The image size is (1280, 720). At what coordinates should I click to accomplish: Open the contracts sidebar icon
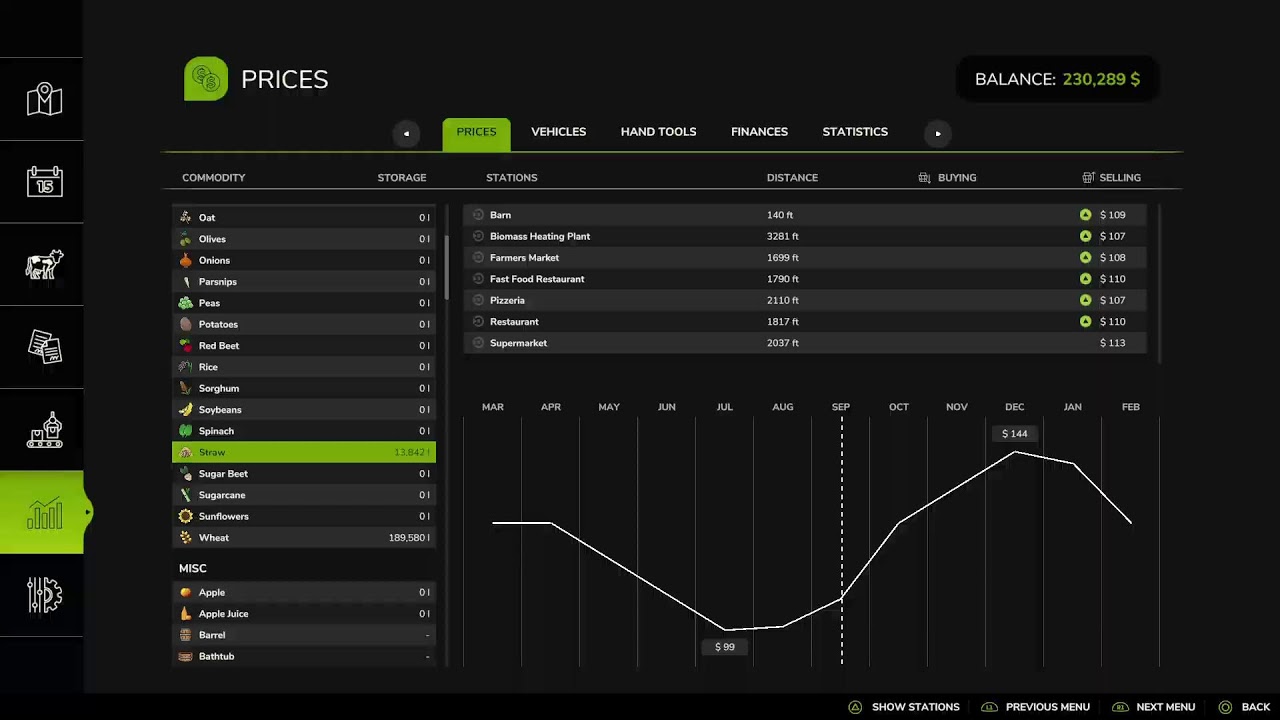pyautogui.click(x=44, y=346)
